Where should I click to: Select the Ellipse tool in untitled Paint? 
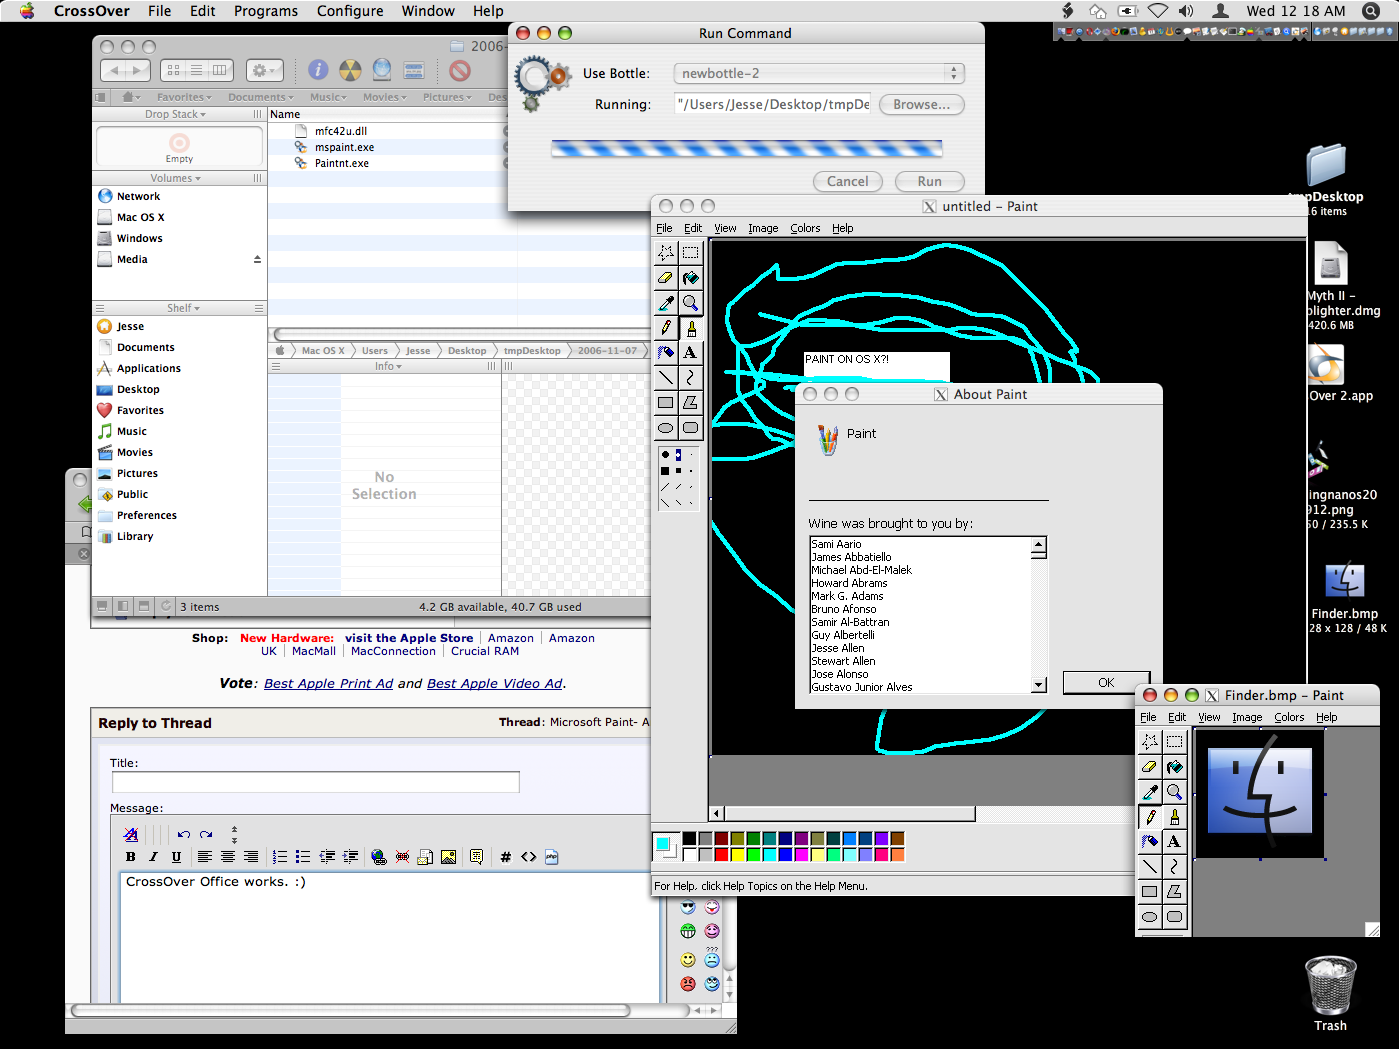point(666,428)
